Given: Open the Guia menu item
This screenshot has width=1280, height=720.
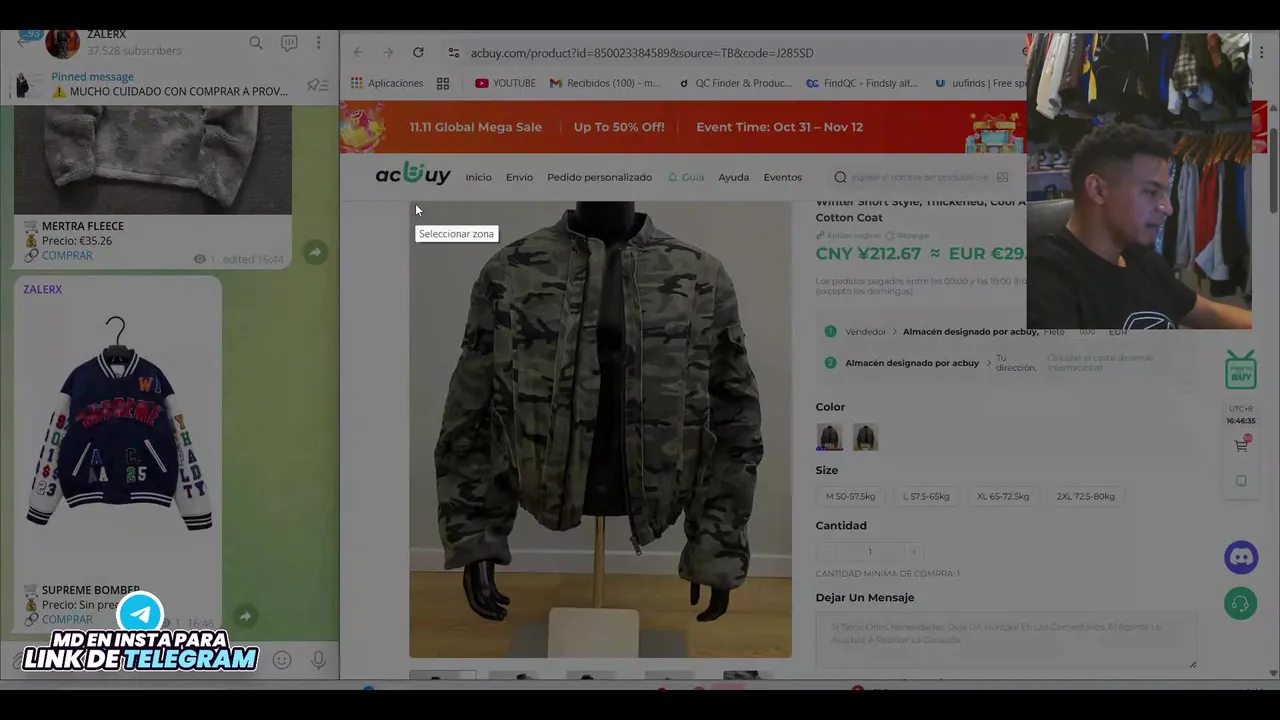Looking at the screenshot, I should 686,177.
